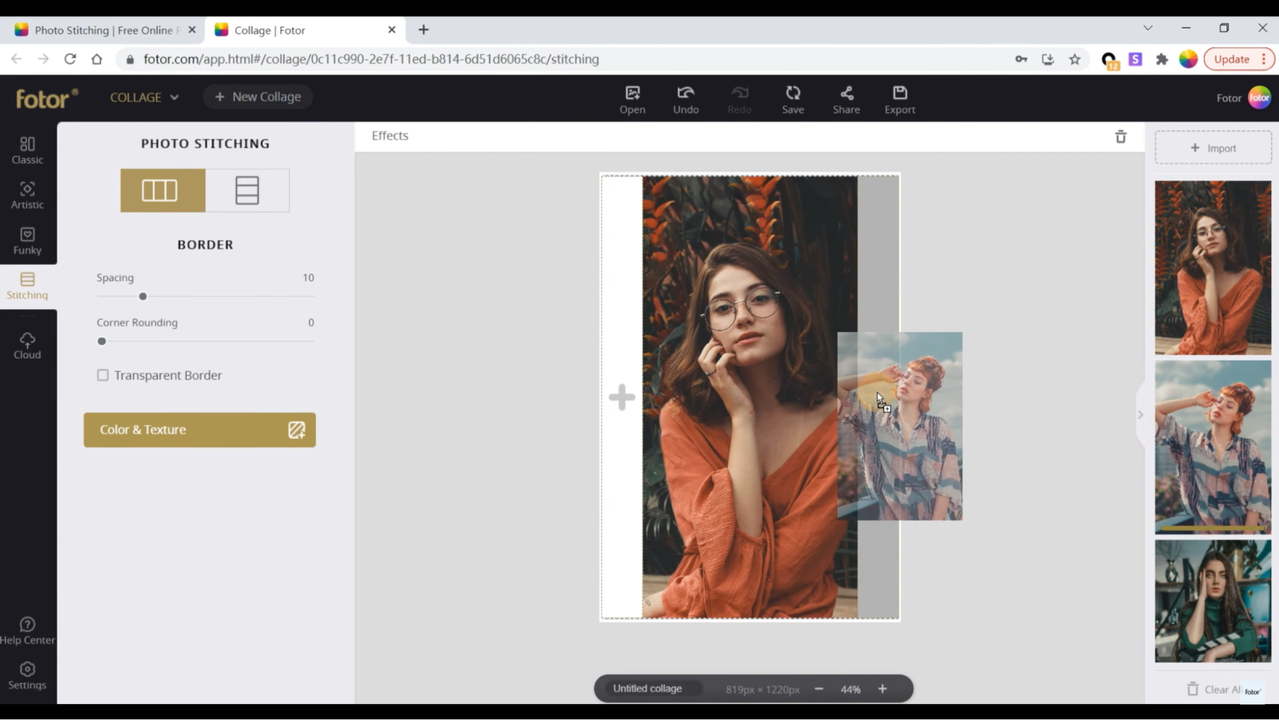Enable the Transparent Border checkbox

(103, 375)
